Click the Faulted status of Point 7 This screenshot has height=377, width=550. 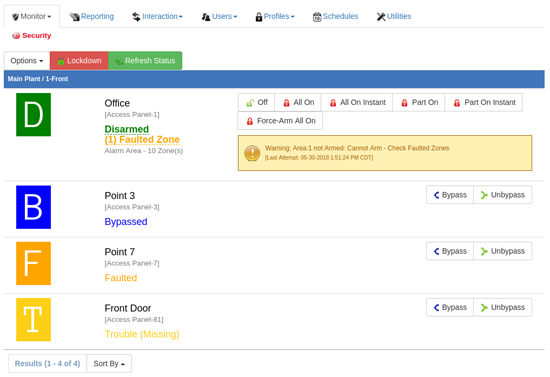point(121,278)
